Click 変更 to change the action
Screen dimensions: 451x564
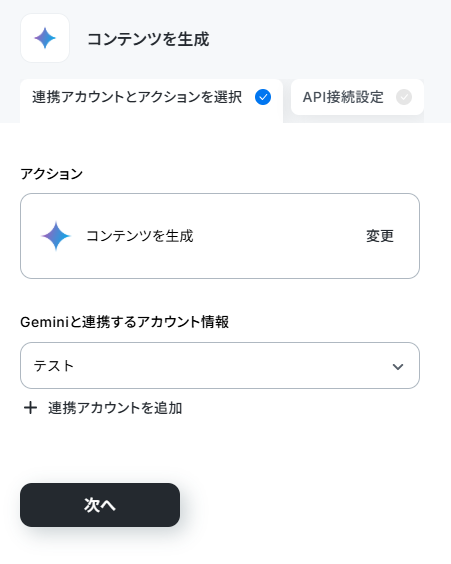click(380, 236)
